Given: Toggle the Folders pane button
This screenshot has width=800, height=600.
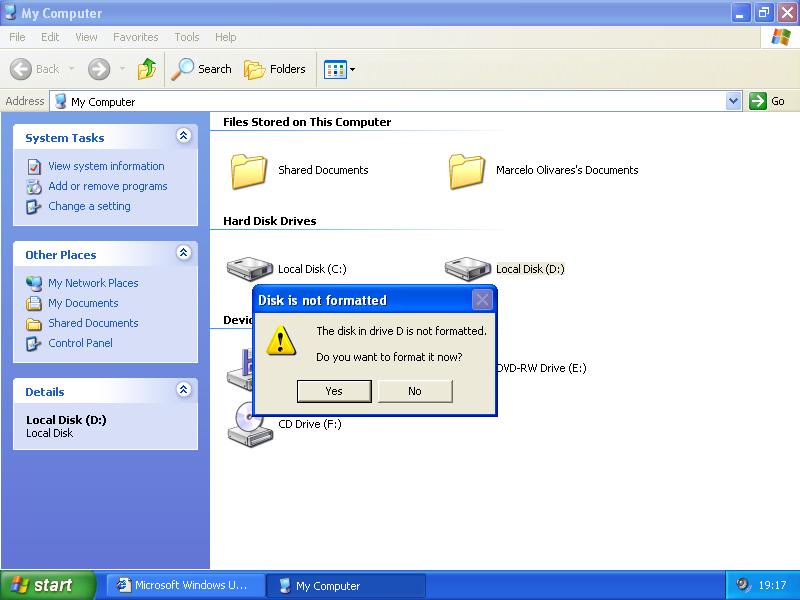Looking at the screenshot, I should [274, 69].
